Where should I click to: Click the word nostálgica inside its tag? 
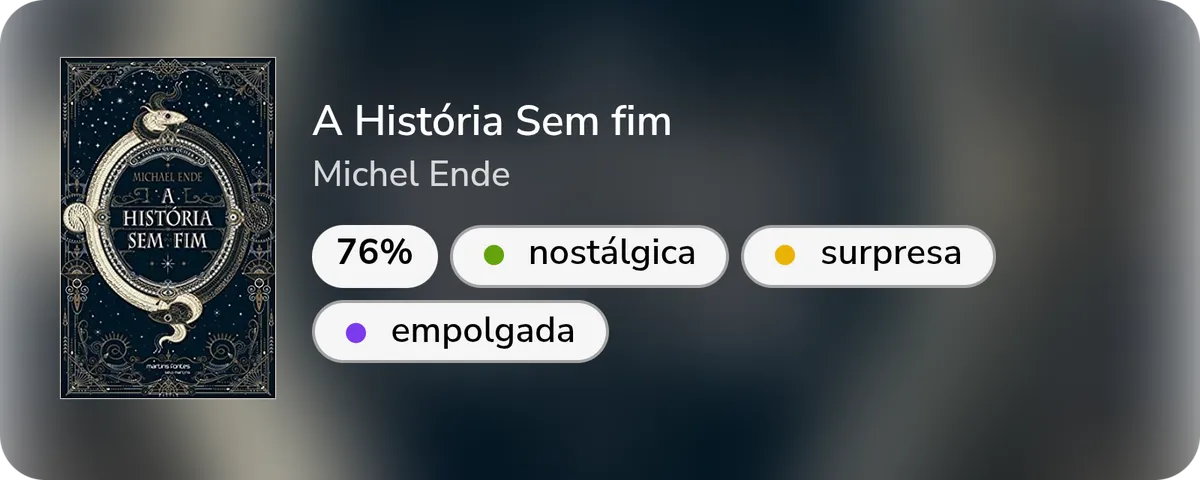click(x=612, y=254)
